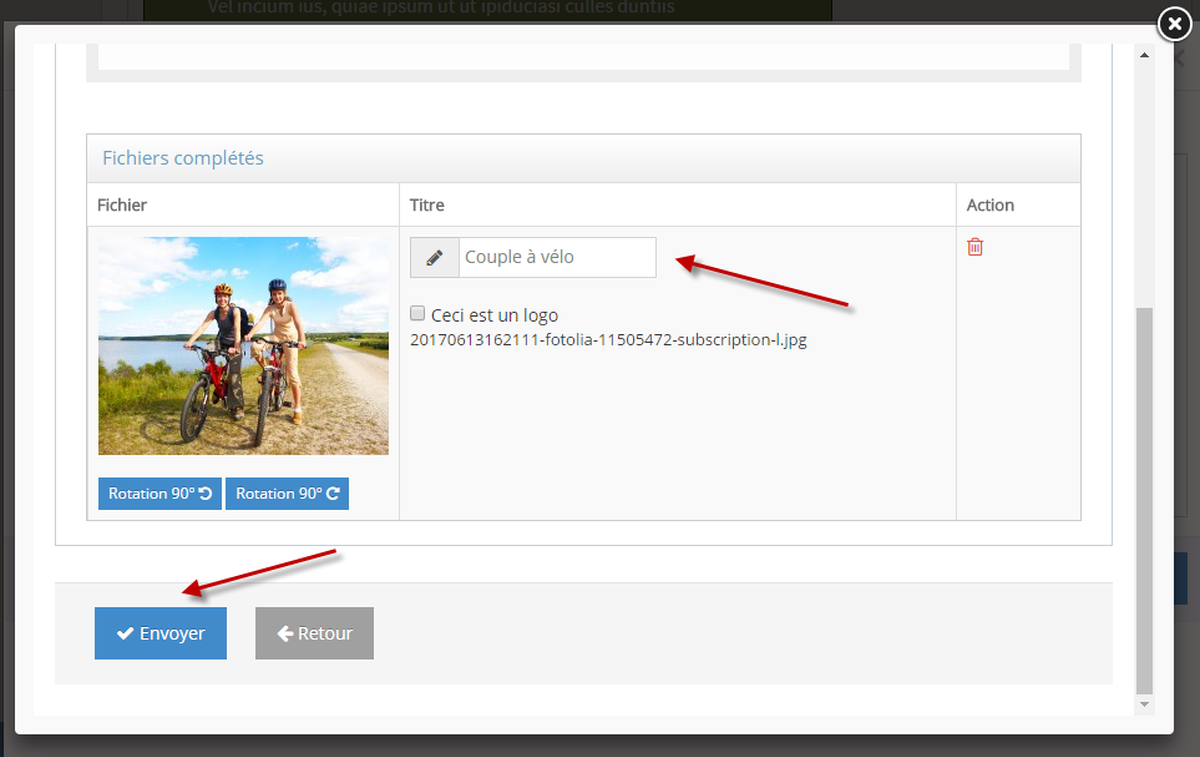
Task: Click the dialog vertical scrollbar thumb
Action: tap(1144, 500)
